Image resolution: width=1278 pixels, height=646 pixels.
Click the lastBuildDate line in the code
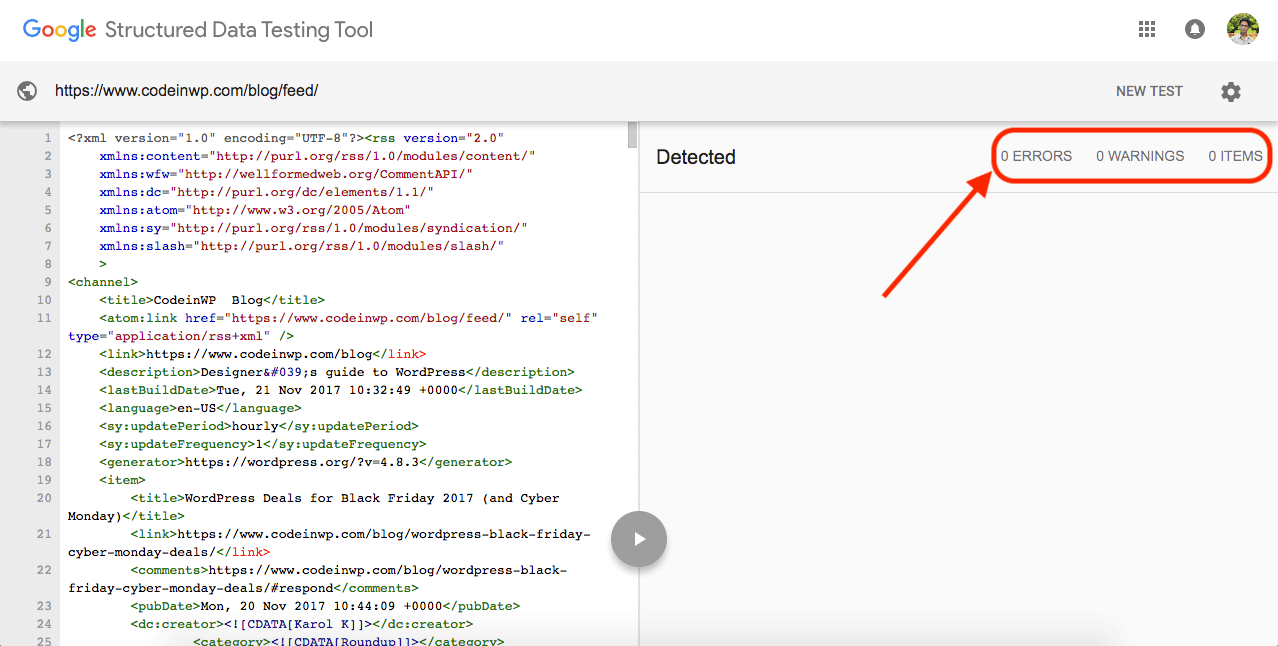click(340, 390)
